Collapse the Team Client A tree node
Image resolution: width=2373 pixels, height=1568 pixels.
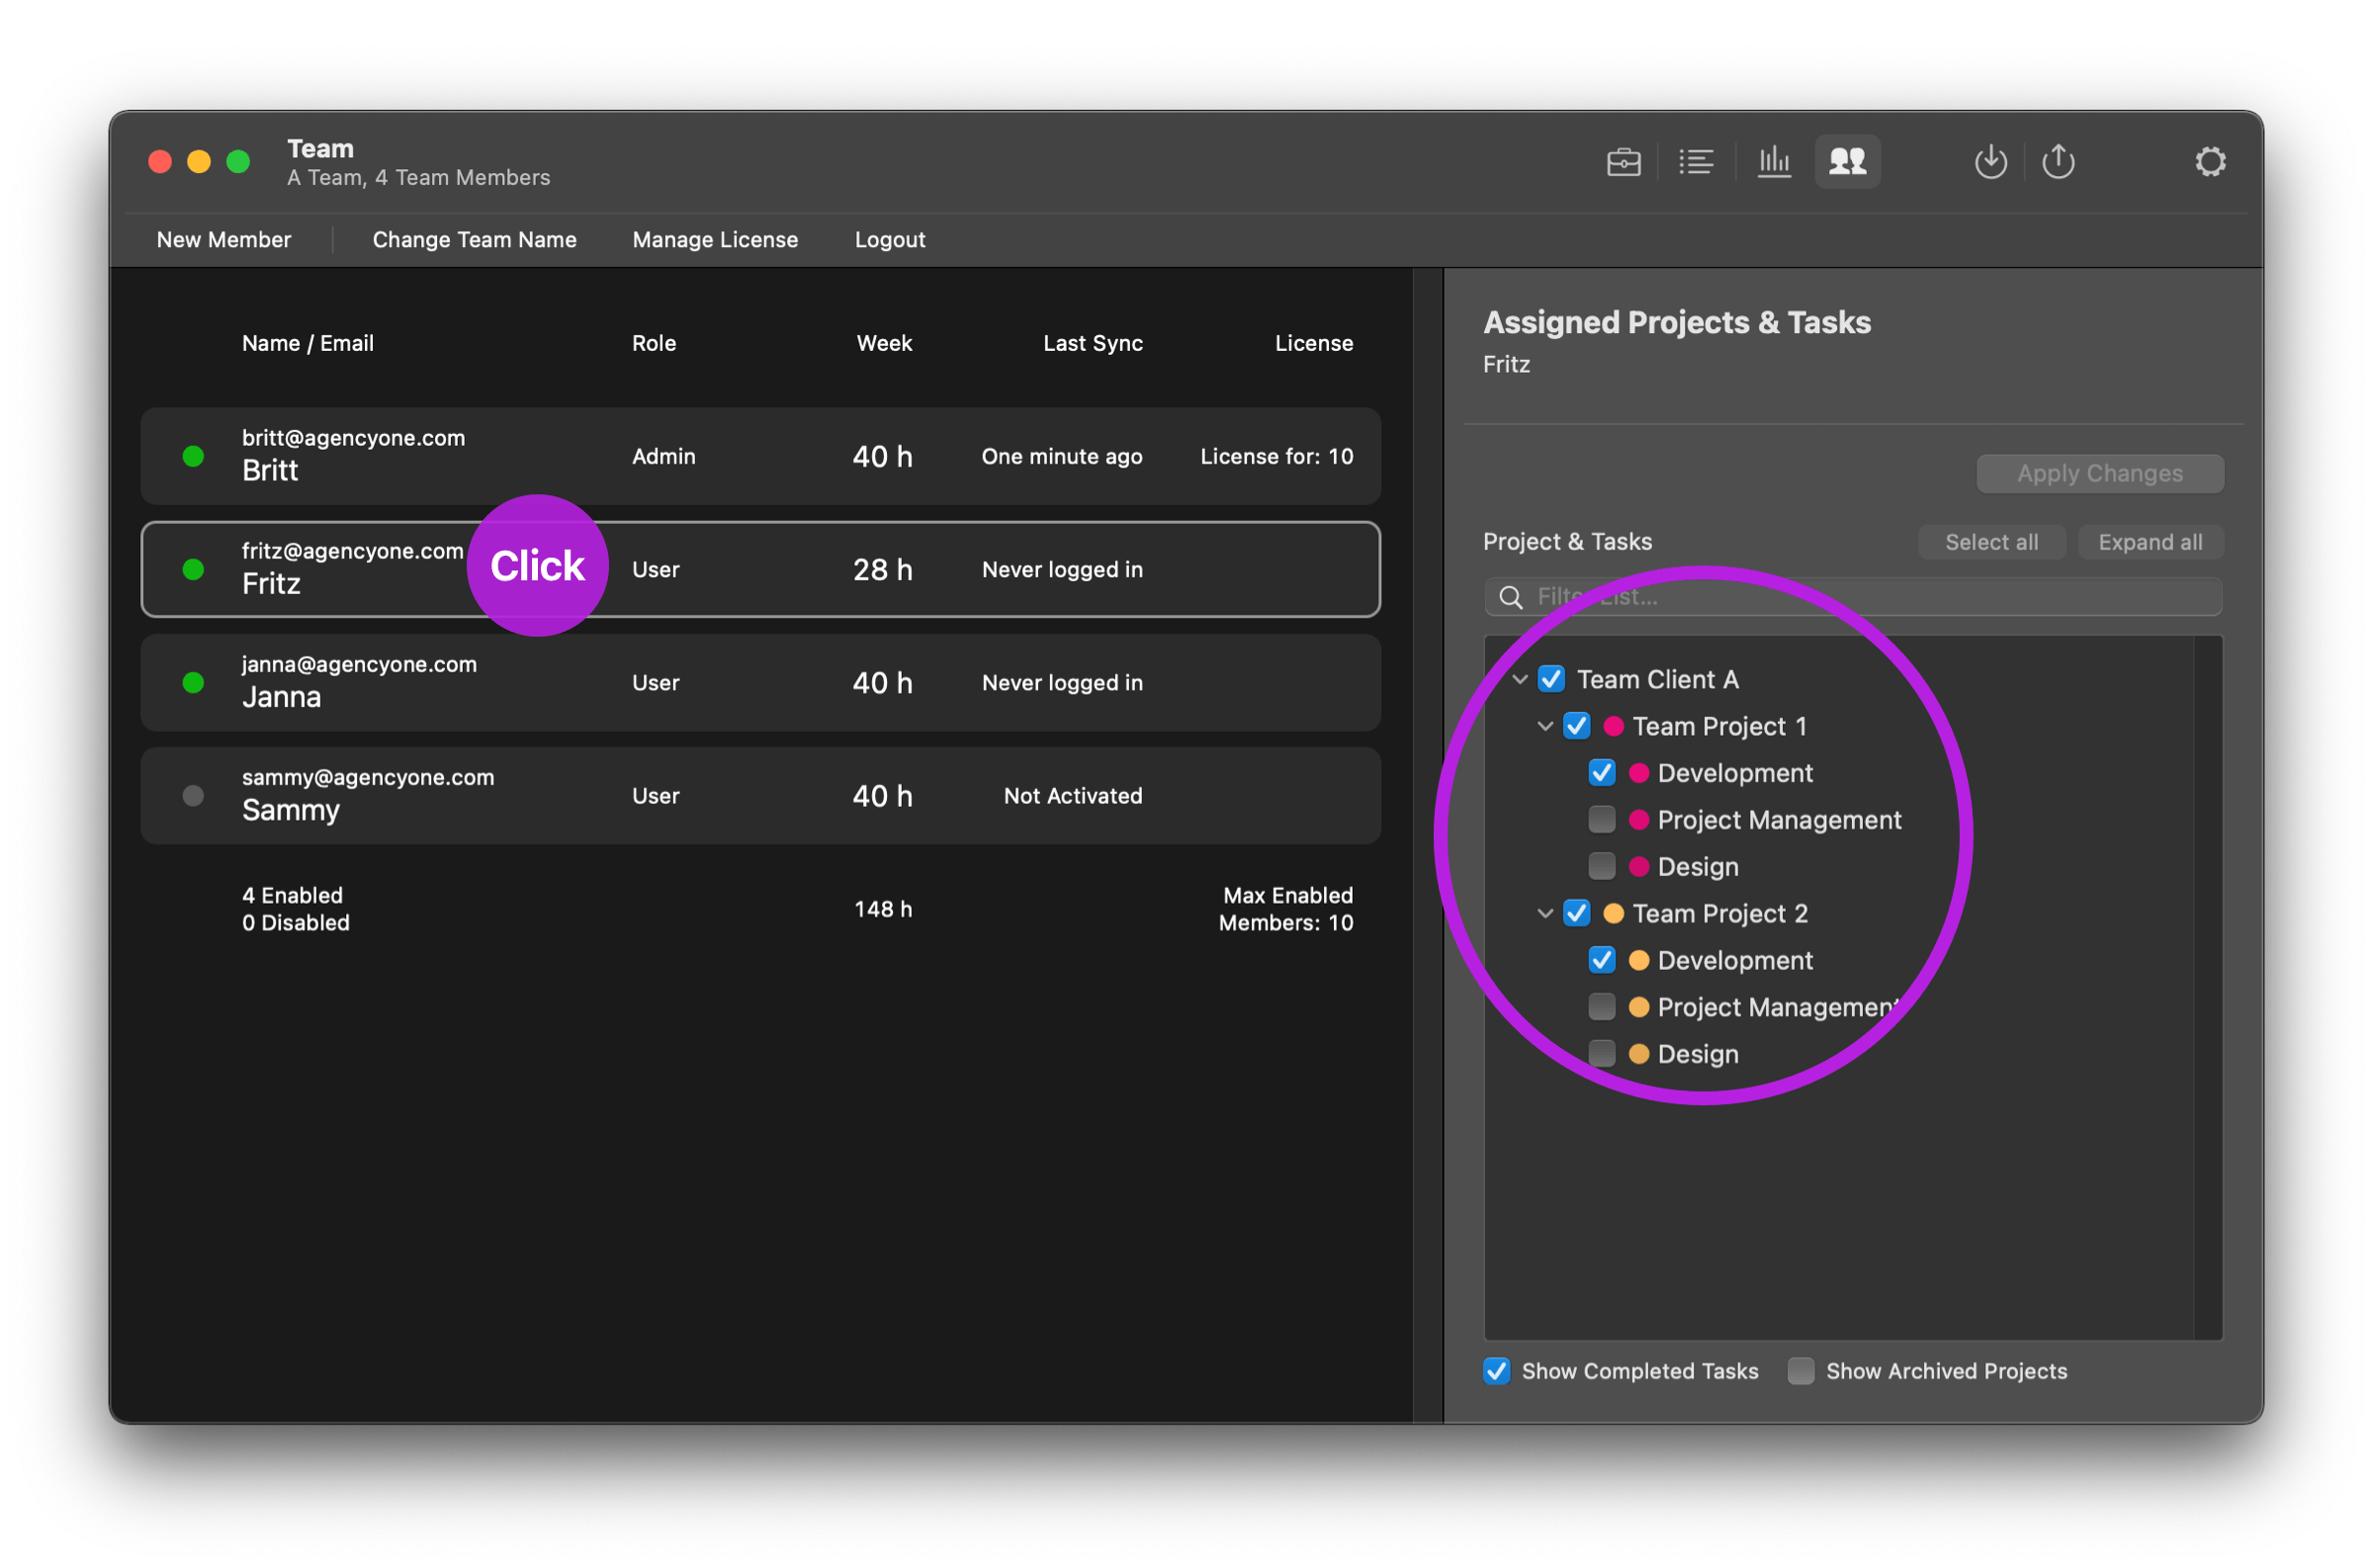1520,680
